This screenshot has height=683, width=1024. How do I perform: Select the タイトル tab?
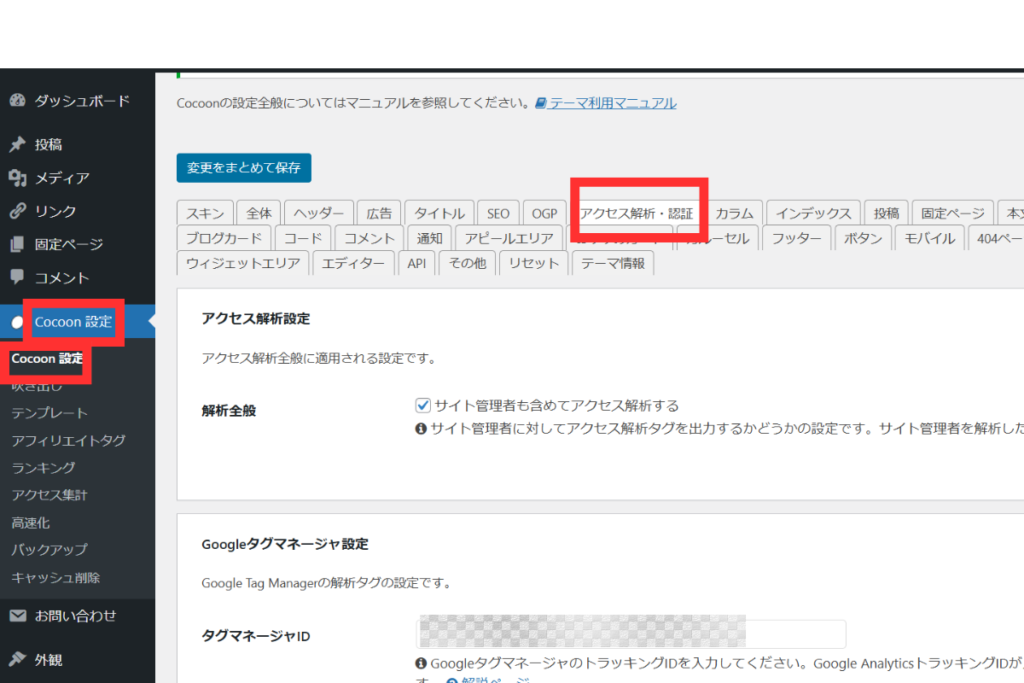439,214
